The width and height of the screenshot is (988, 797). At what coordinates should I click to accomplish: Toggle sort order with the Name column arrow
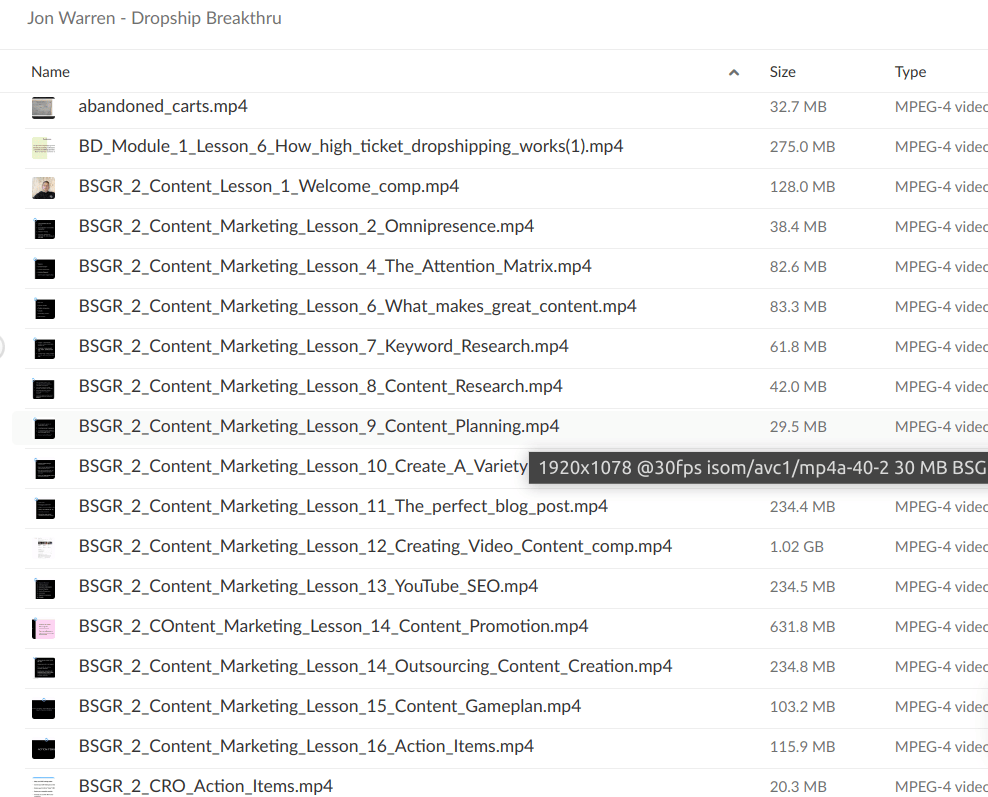point(734,72)
